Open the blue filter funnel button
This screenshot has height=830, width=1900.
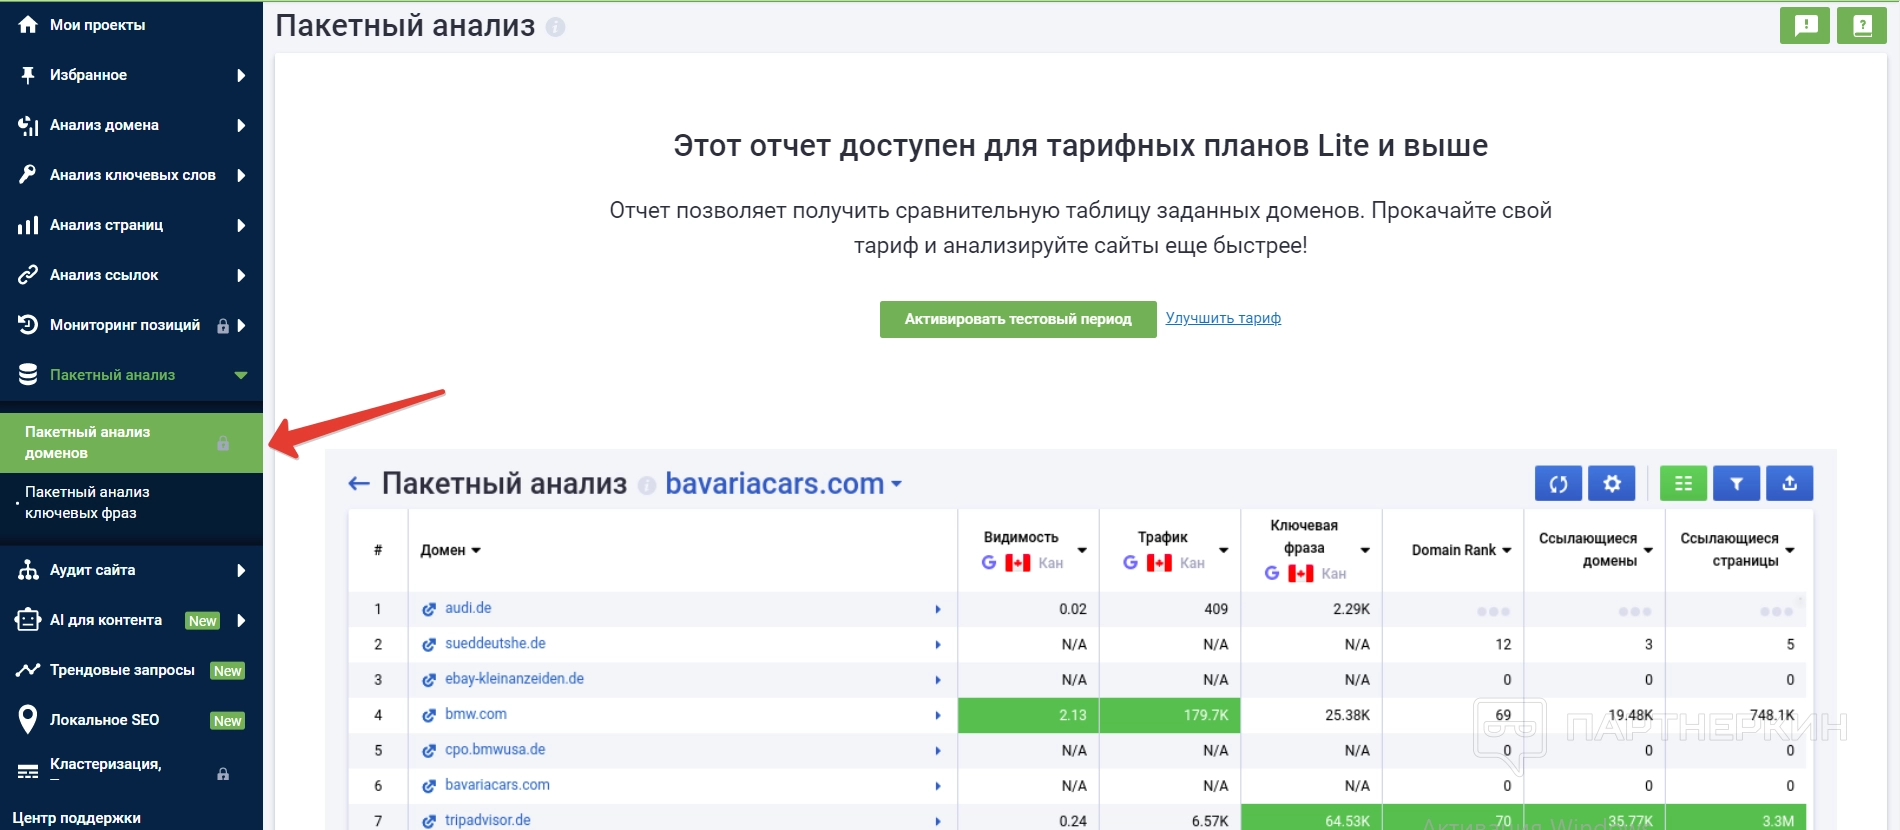point(1737,484)
